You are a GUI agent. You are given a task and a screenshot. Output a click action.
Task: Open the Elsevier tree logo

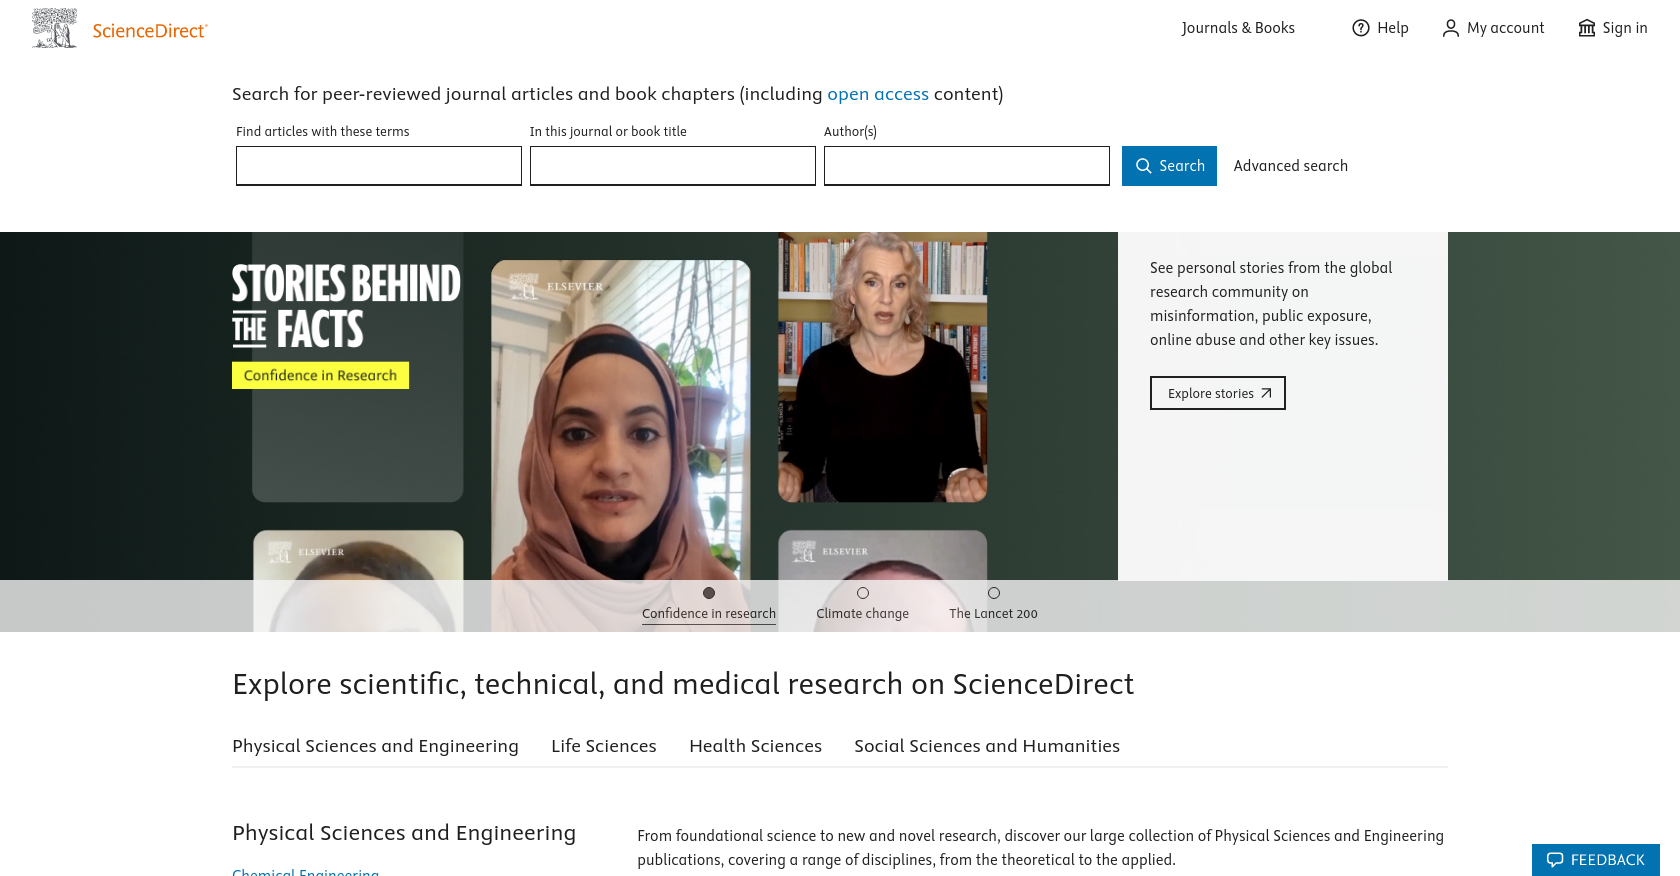pyautogui.click(x=54, y=28)
